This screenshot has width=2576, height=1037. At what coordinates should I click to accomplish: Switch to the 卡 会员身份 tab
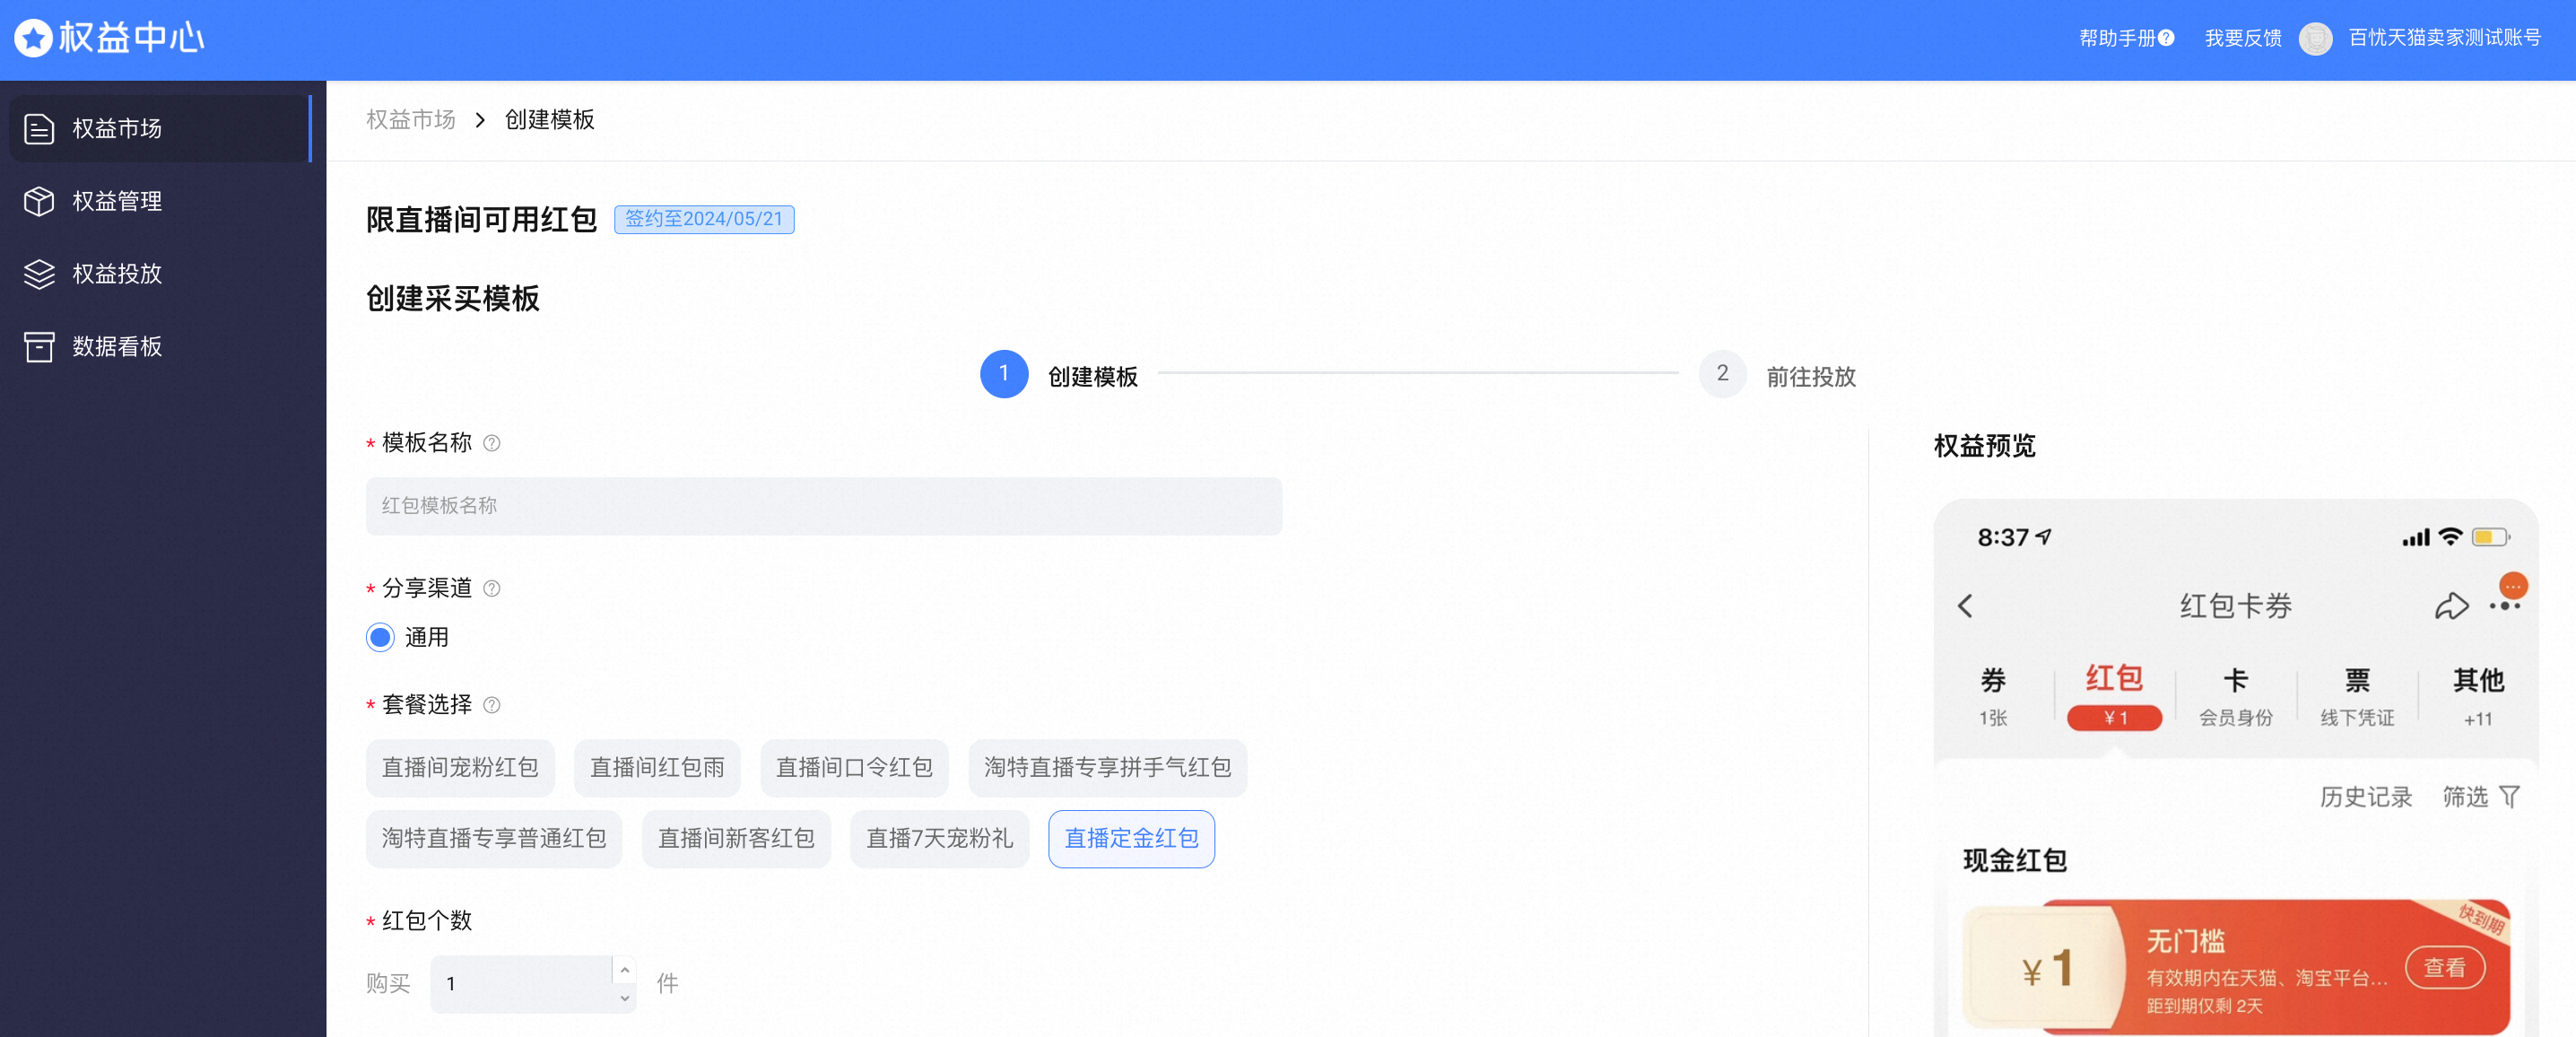2235,696
